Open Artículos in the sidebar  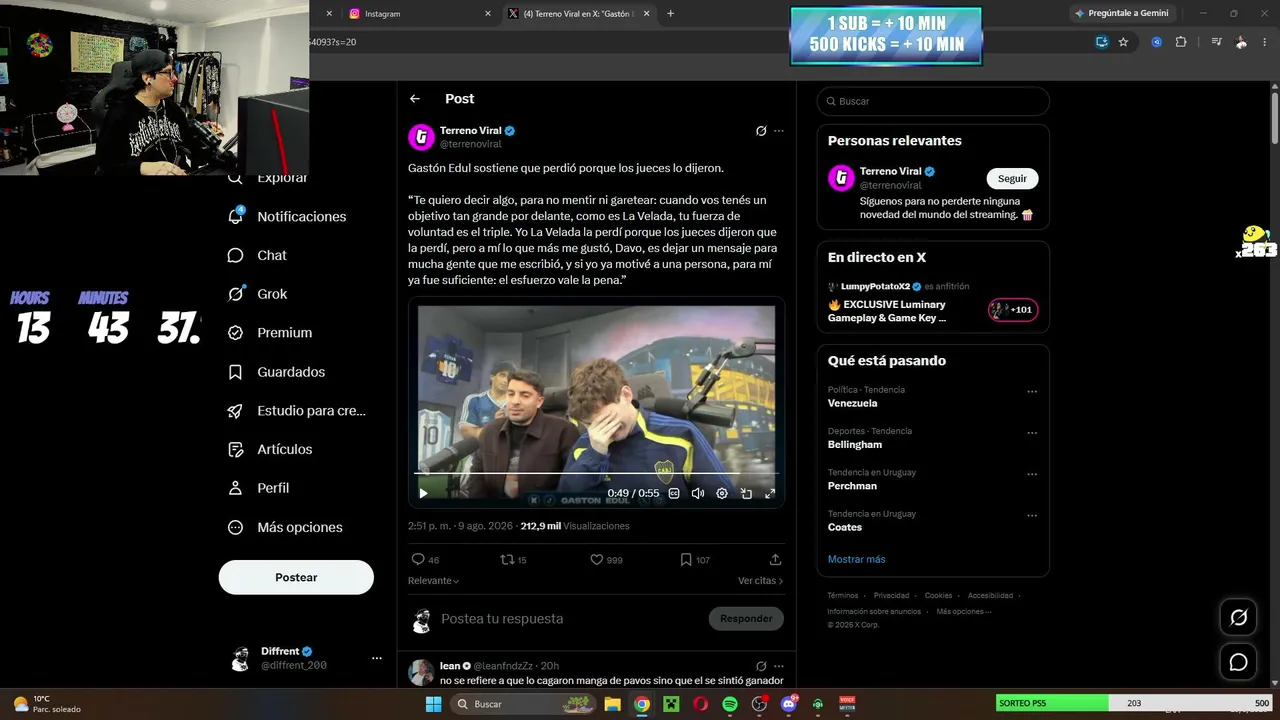coord(270,449)
